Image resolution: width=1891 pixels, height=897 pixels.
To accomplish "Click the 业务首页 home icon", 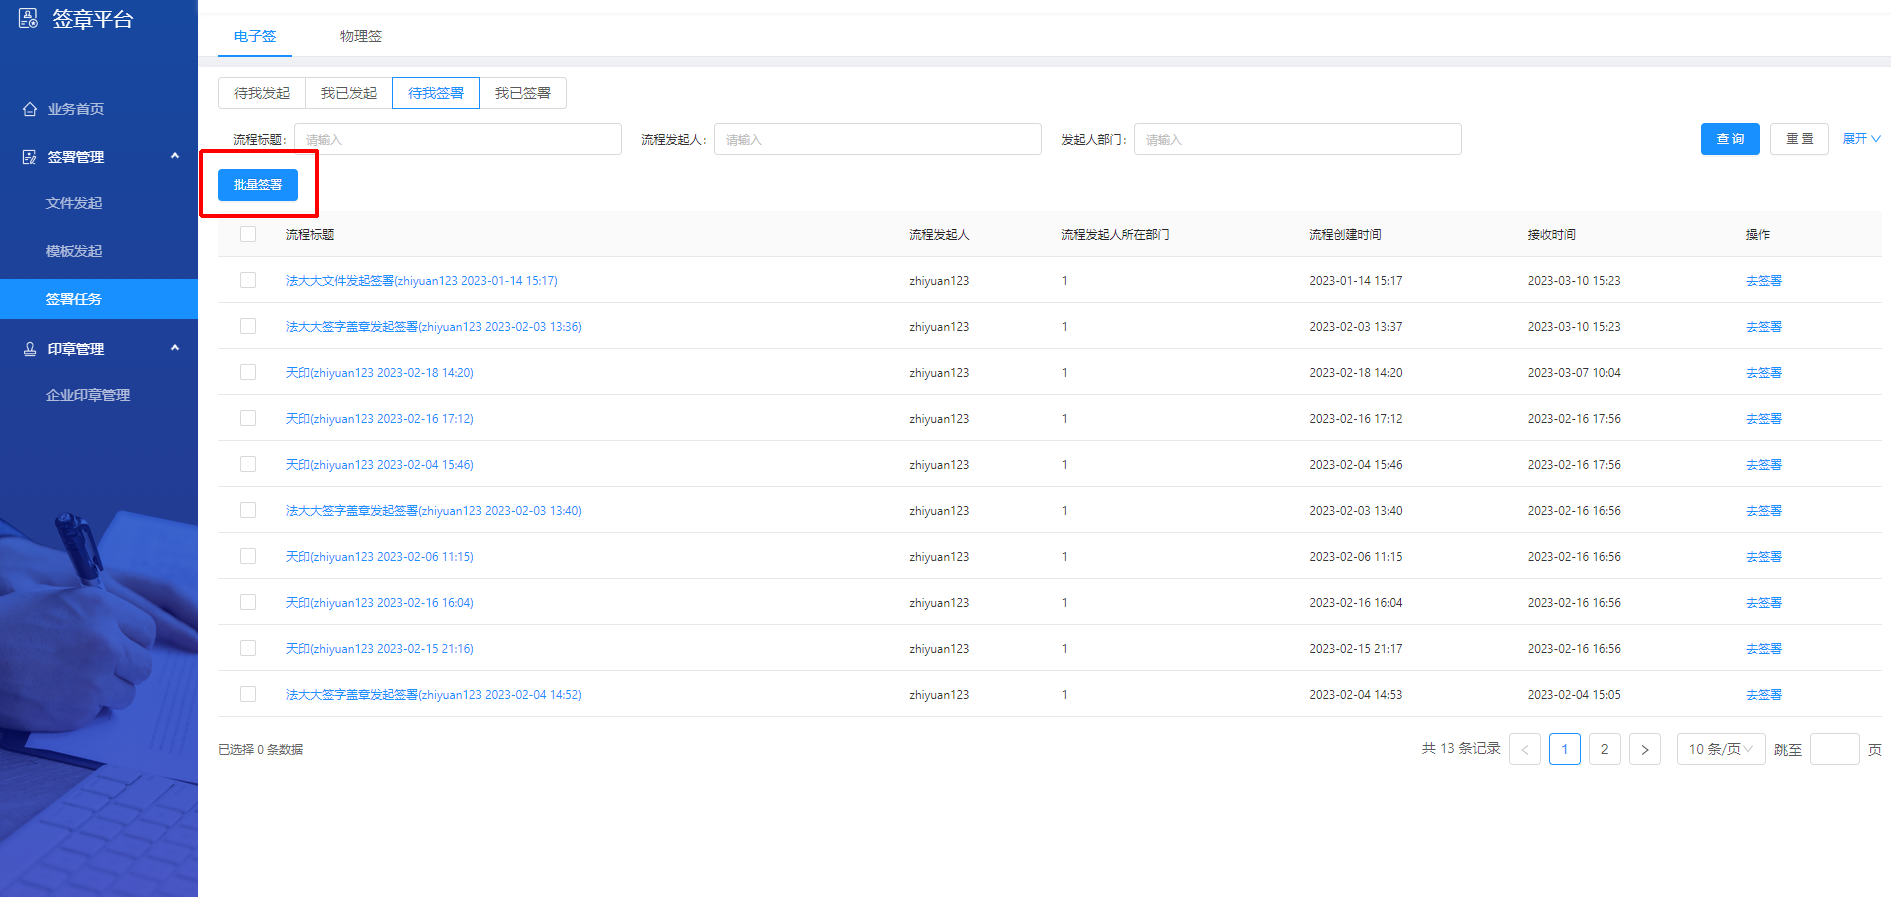I will [x=30, y=109].
